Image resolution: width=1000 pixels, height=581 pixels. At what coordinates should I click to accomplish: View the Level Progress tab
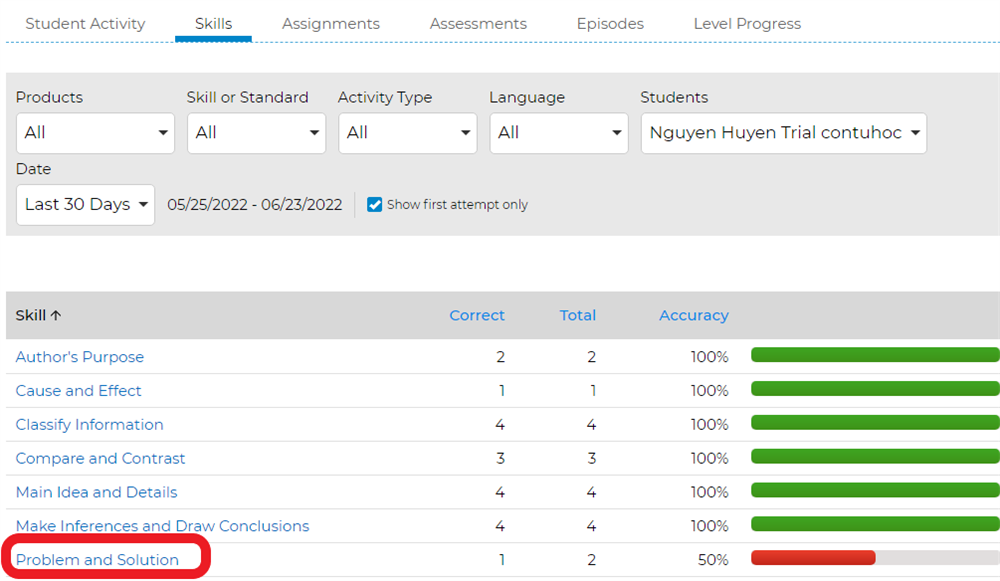(747, 23)
